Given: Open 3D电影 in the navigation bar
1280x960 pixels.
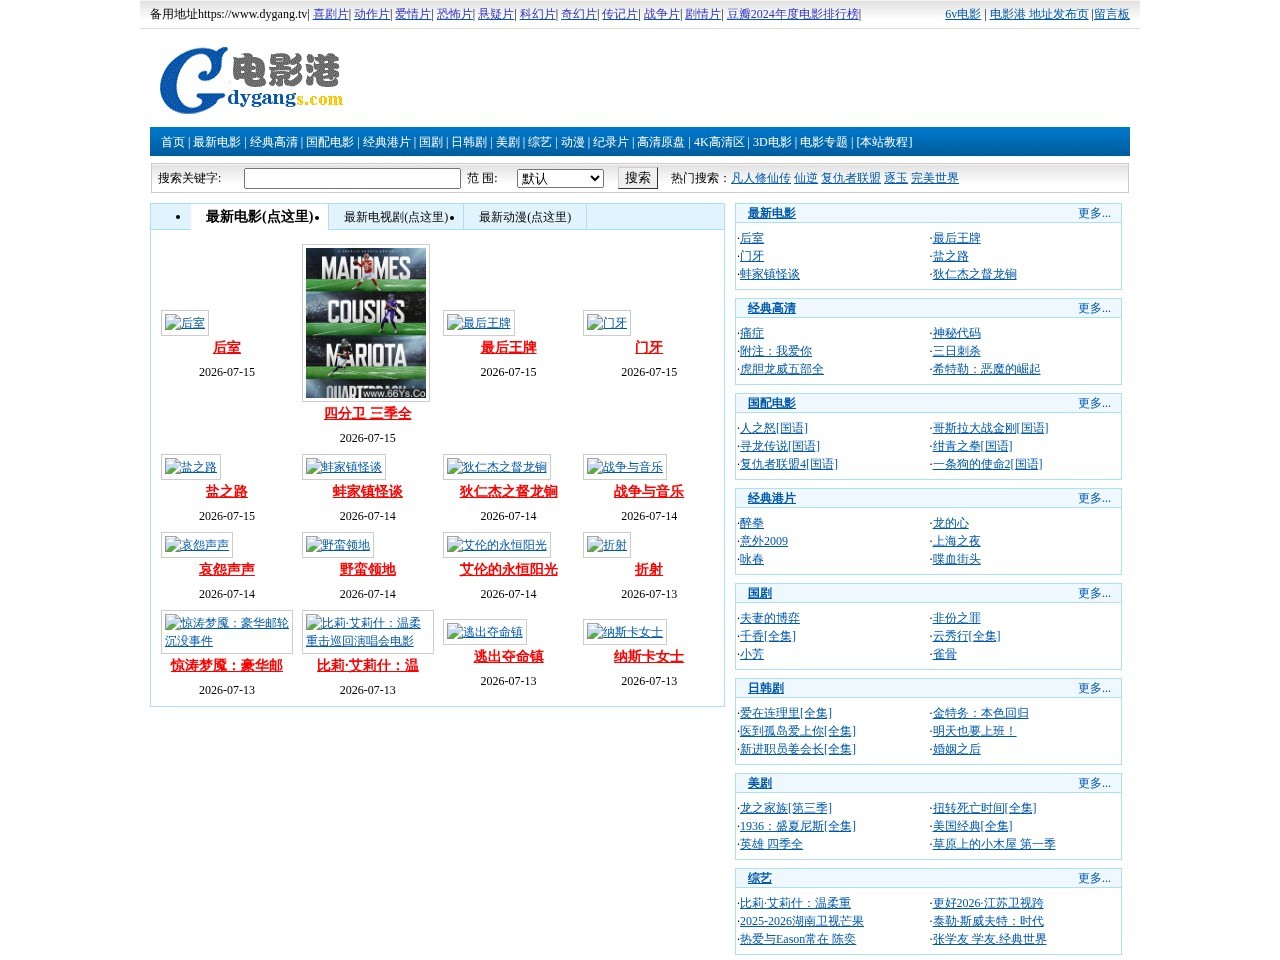Looking at the screenshot, I should point(772,142).
